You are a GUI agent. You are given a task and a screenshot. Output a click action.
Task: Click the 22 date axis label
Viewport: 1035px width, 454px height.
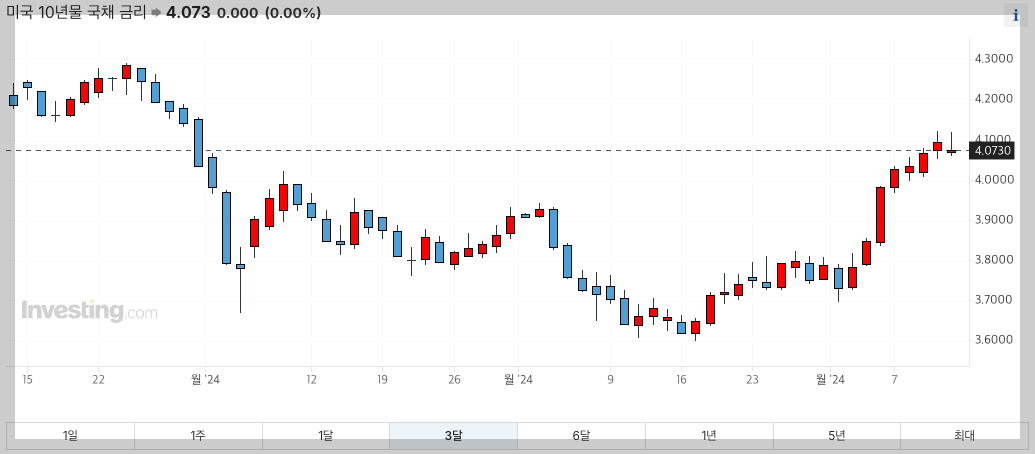(98, 379)
